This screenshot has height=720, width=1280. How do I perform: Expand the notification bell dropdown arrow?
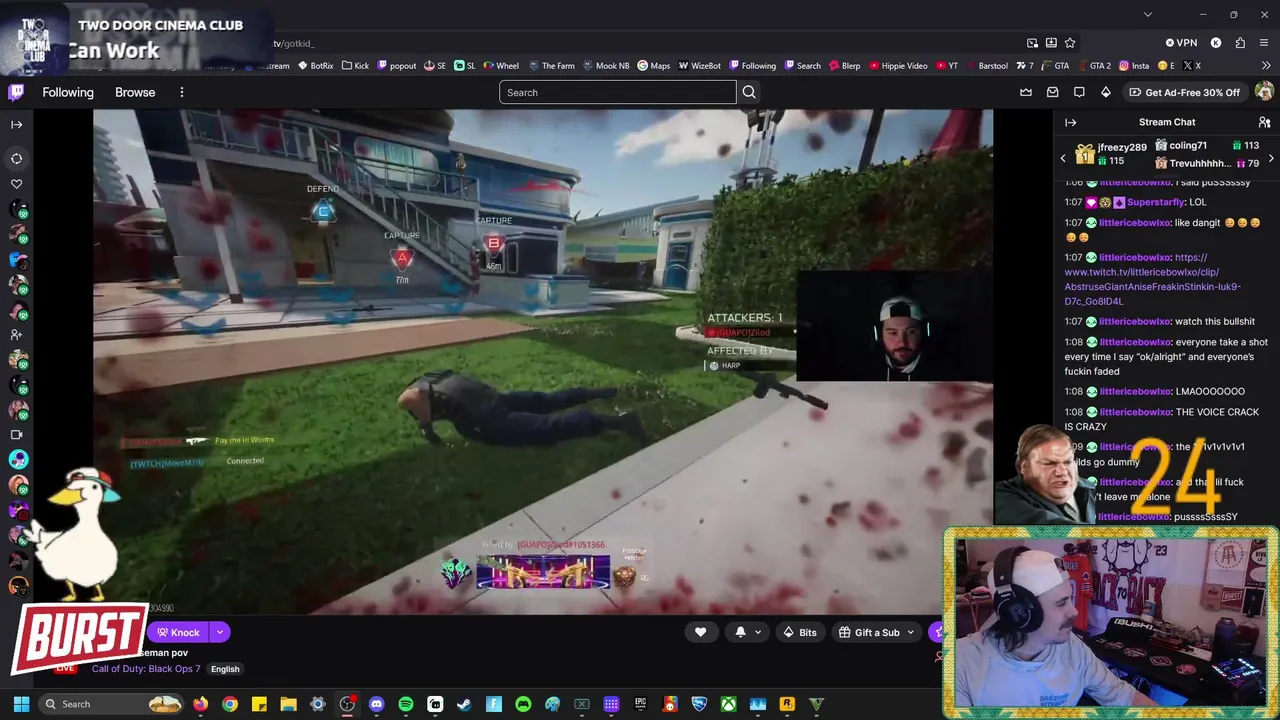(x=758, y=632)
